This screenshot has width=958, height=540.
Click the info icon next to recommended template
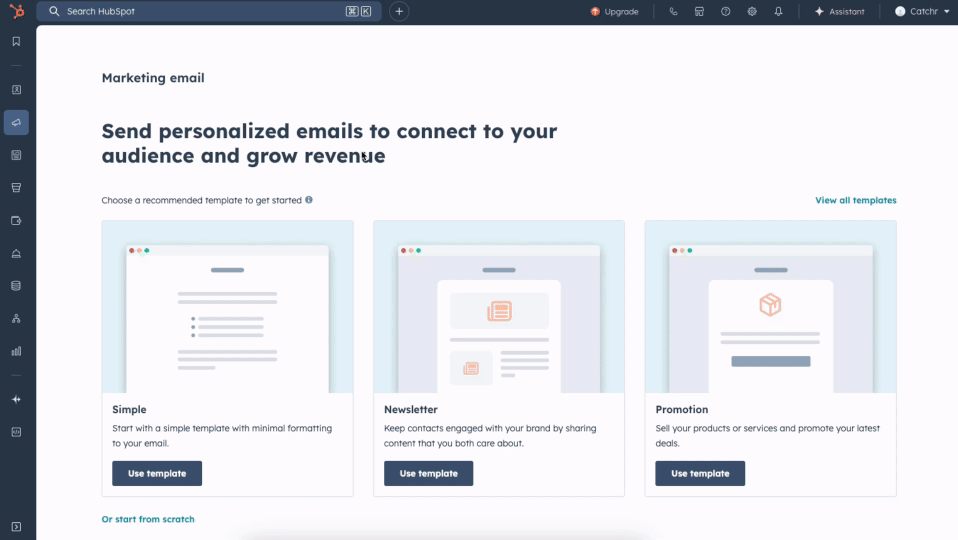tap(309, 200)
